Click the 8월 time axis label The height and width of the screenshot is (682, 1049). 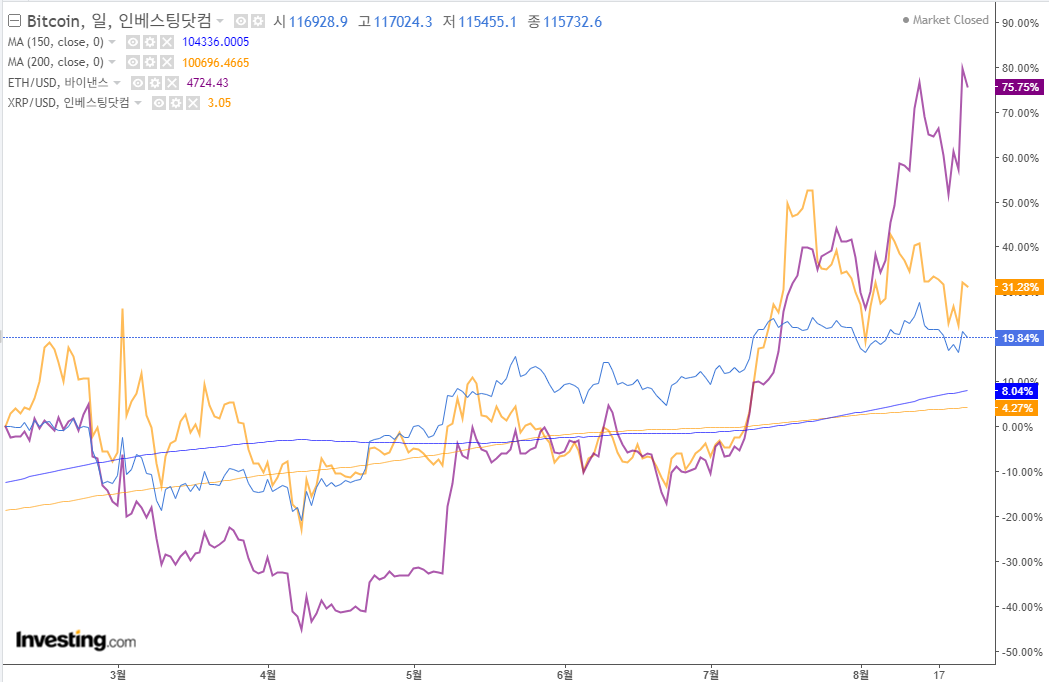(862, 674)
